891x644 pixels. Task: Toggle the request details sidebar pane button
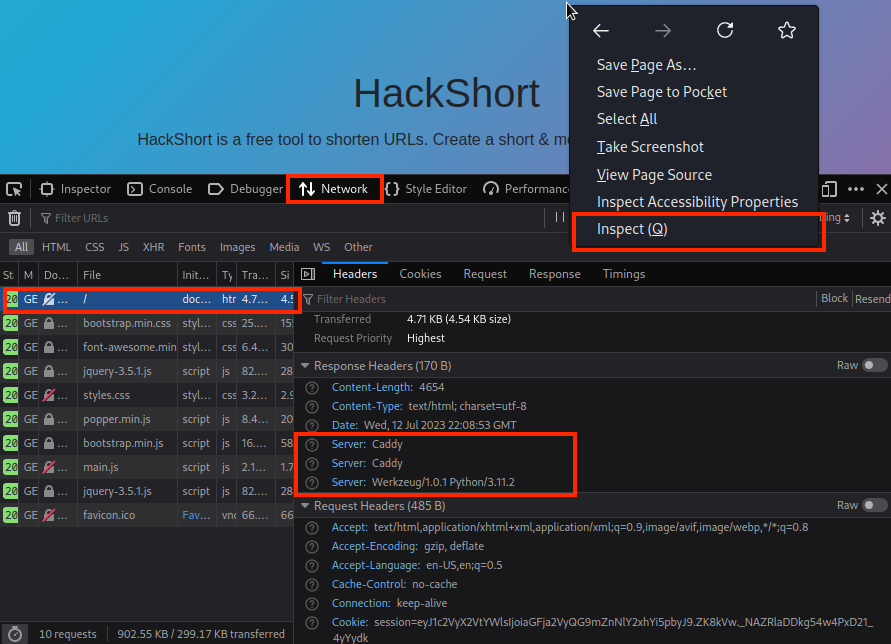tap(308, 274)
